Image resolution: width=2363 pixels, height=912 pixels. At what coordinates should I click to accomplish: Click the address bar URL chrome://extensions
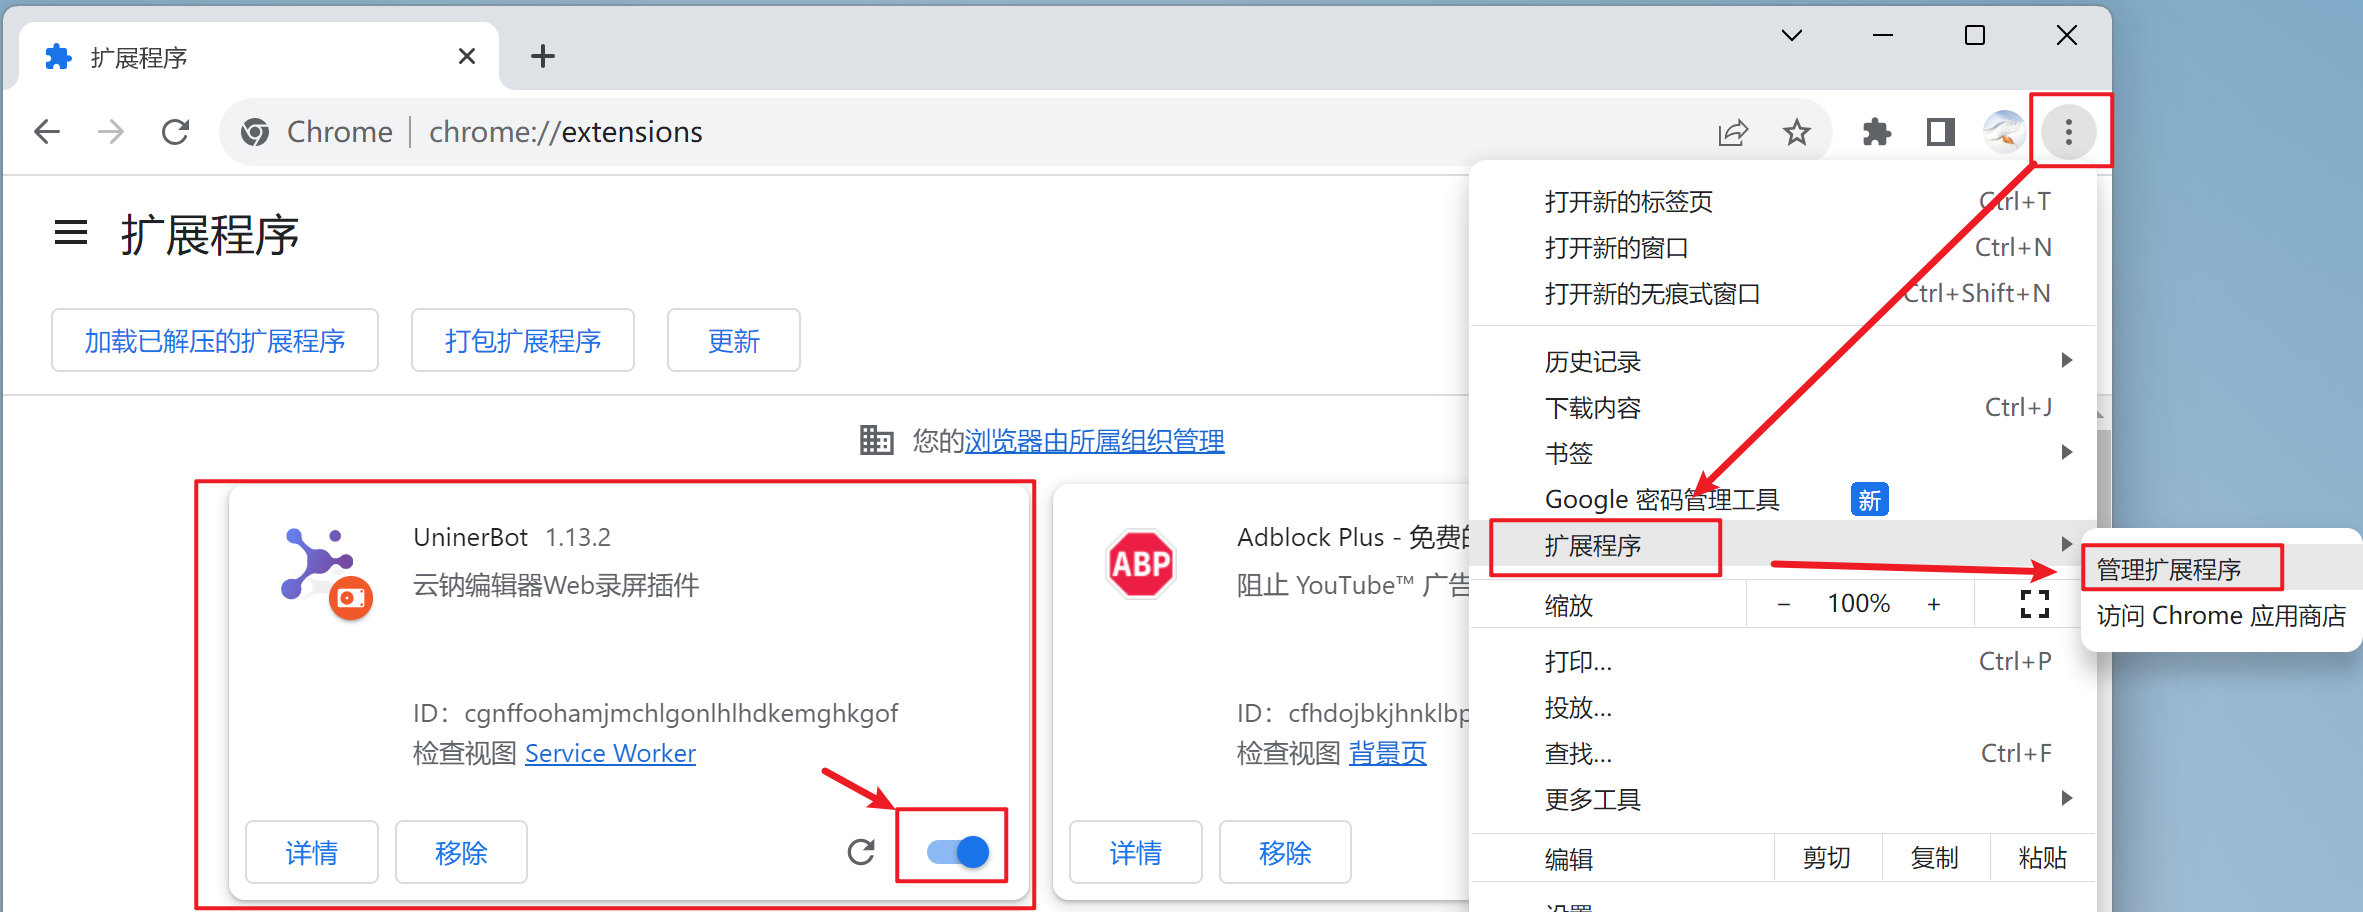coord(566,132)
